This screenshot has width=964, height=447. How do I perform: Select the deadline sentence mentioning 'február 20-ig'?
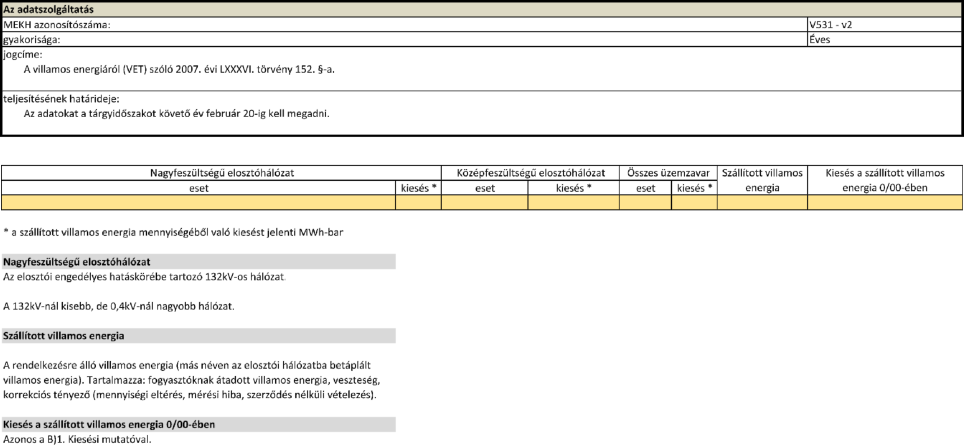point(177,114)
